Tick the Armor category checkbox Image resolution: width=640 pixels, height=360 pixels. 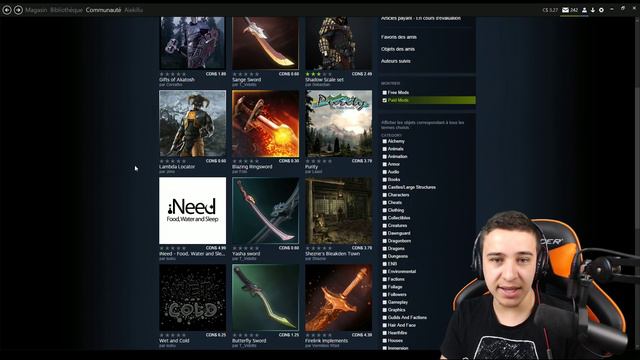(384, 164)
